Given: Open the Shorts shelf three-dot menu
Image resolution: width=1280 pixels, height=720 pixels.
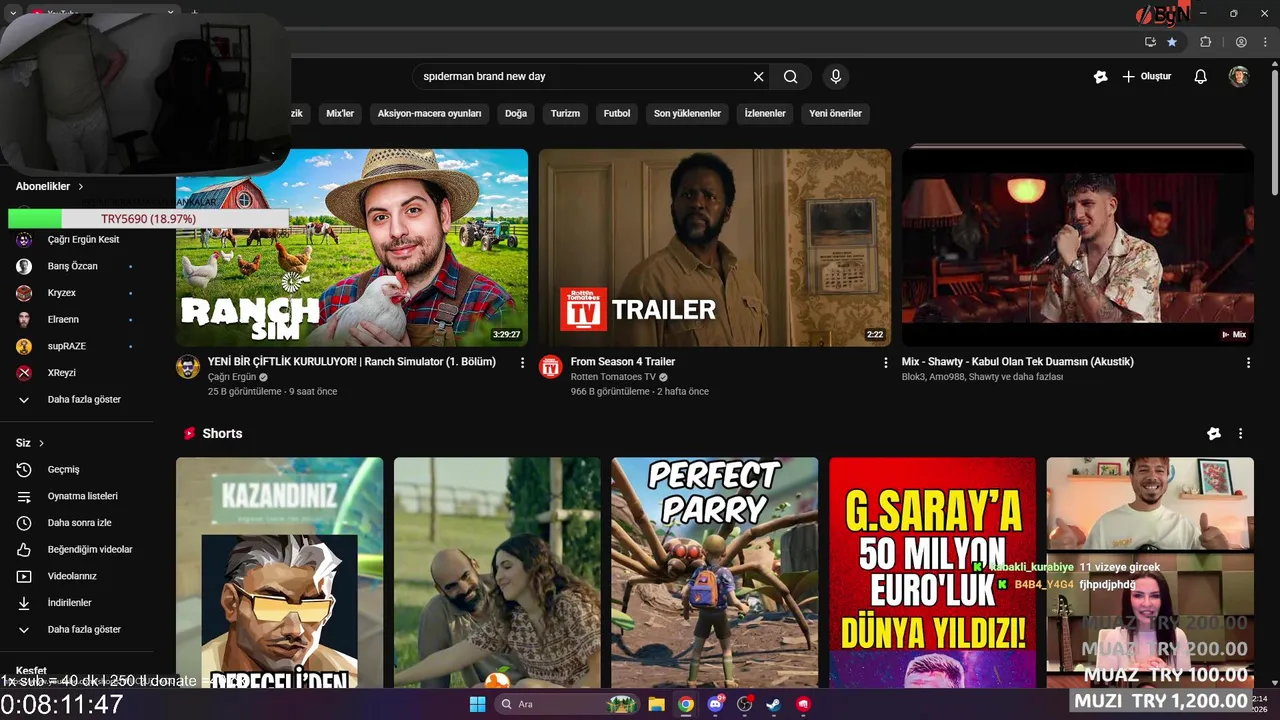Looking at the screenshot, I should 1241,434.
